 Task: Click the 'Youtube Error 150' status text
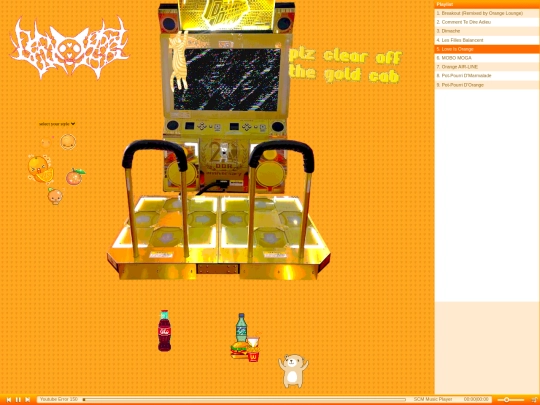pos(59,399)
